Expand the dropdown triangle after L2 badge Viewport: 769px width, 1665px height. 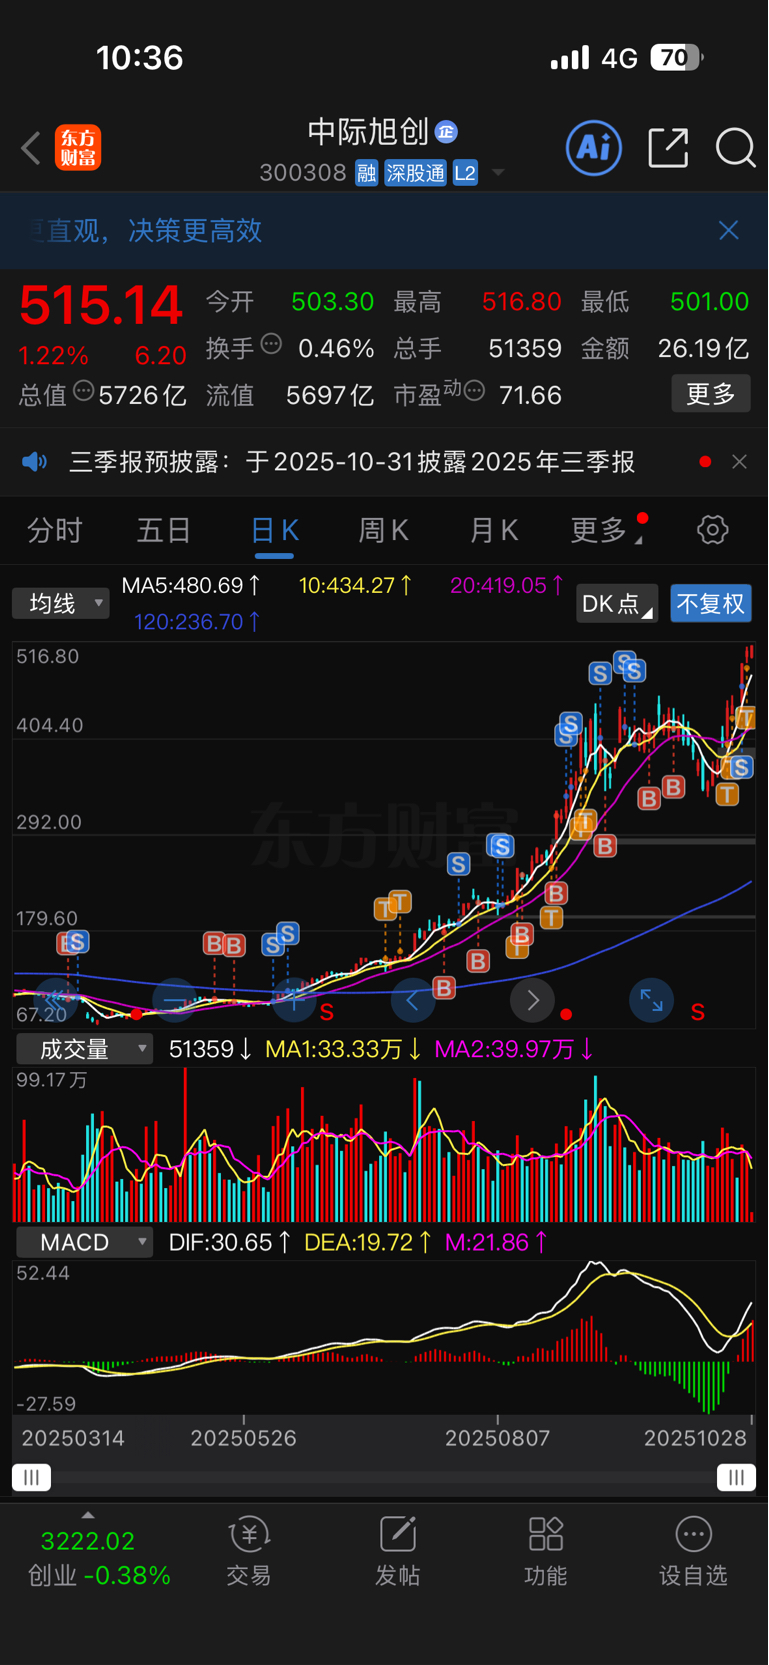(497, 173)
